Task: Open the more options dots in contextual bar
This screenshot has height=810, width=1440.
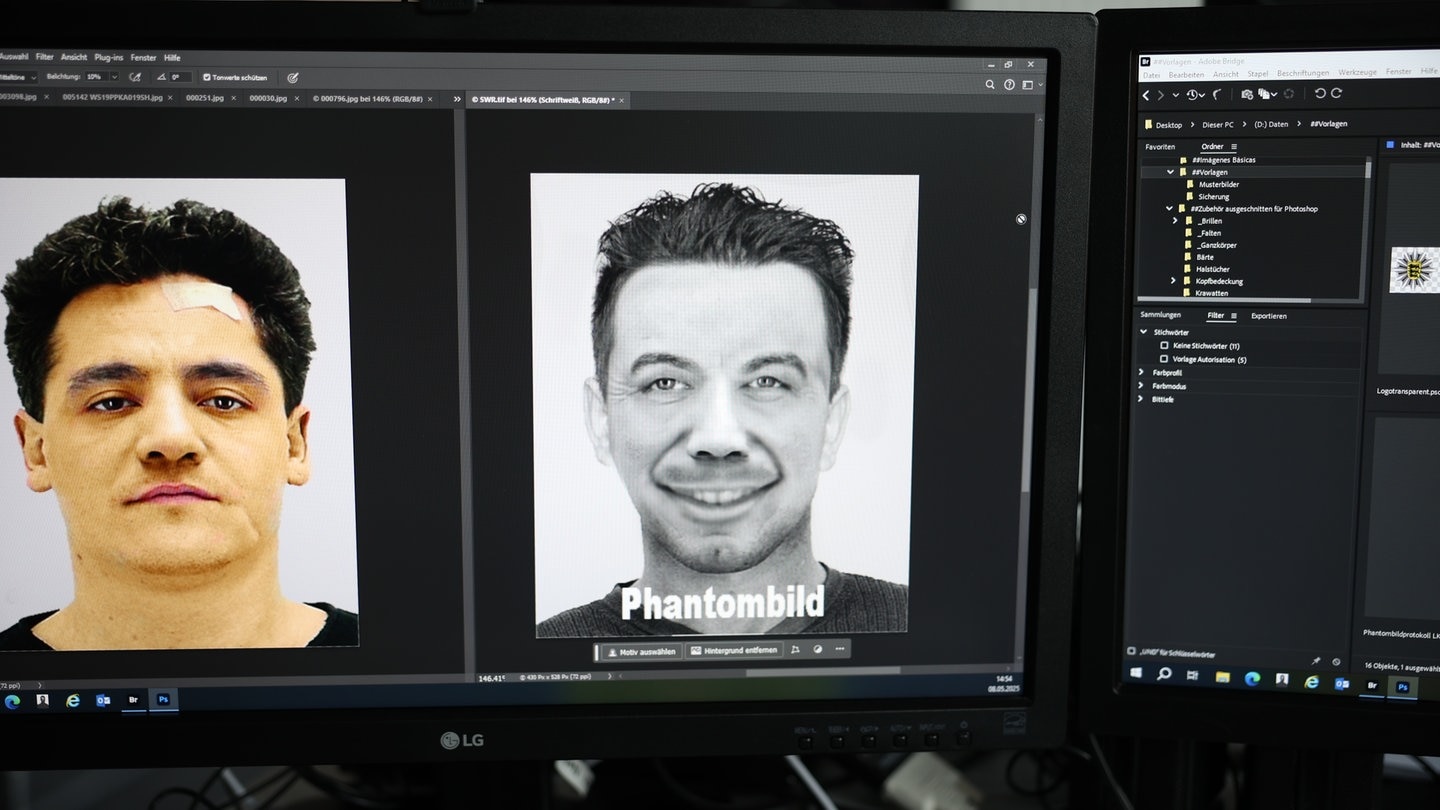Action: coord(840,649)
